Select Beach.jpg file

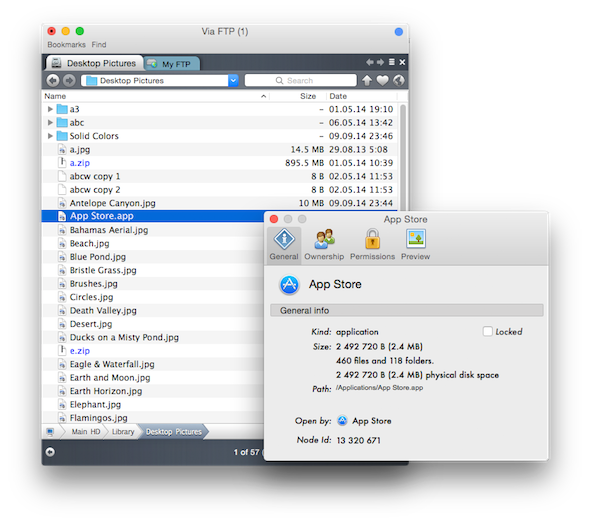tap(89, 243)
